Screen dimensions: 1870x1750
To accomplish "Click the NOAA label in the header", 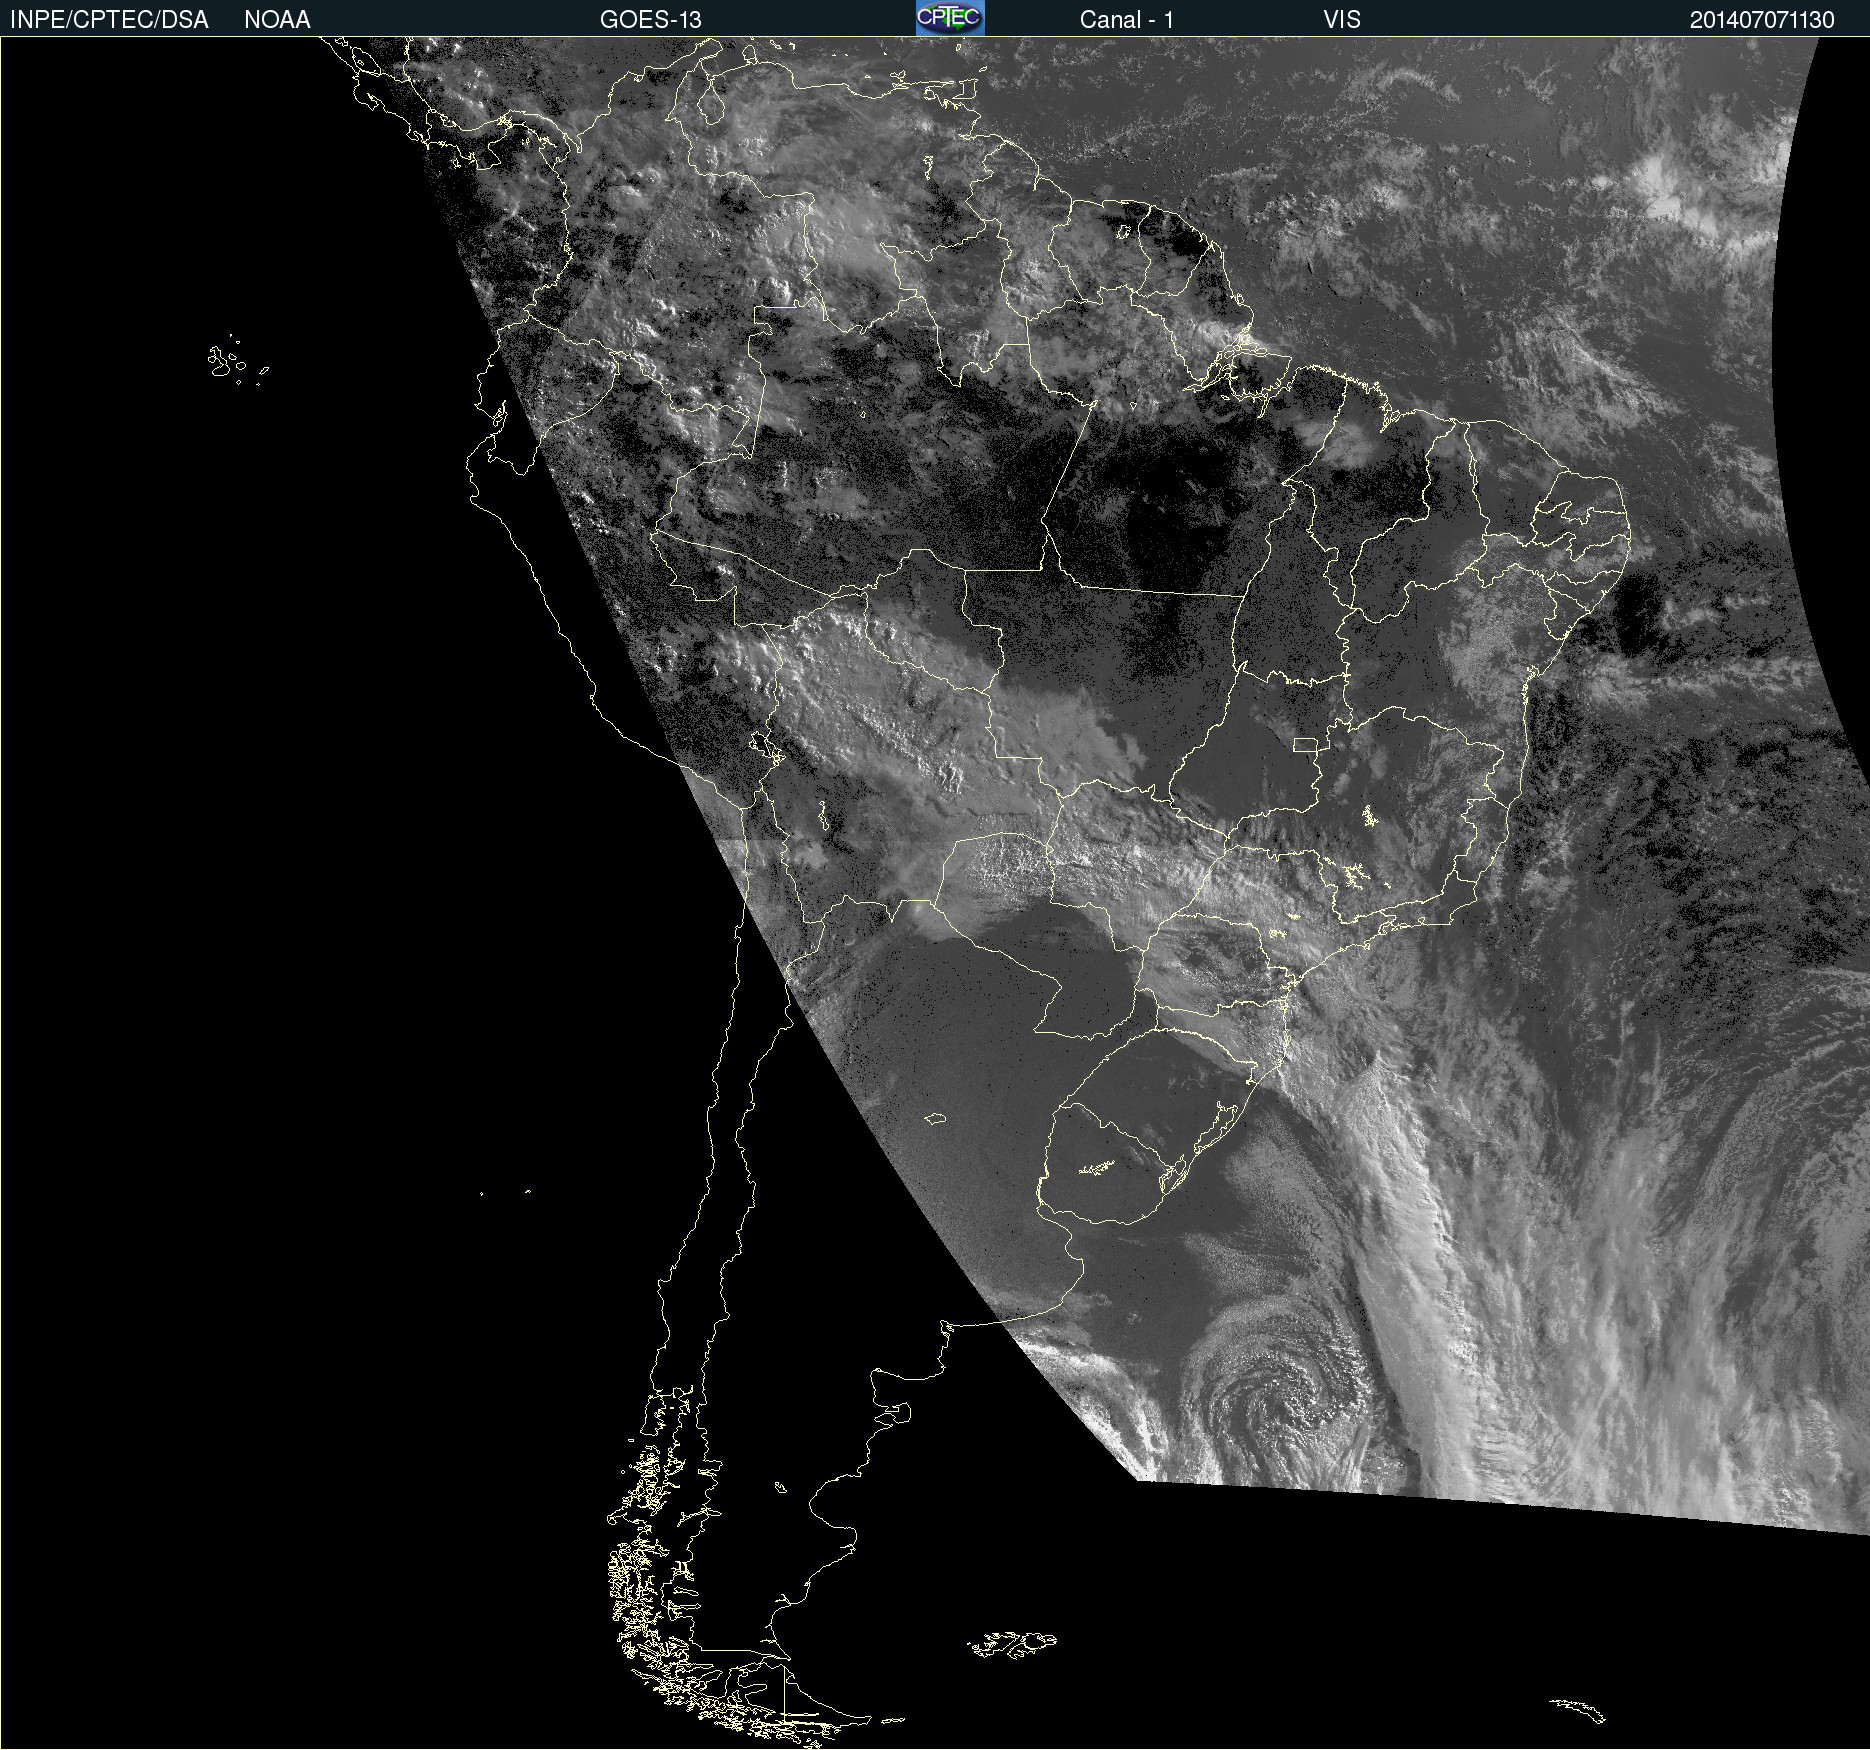I will [x=277, y=20].
